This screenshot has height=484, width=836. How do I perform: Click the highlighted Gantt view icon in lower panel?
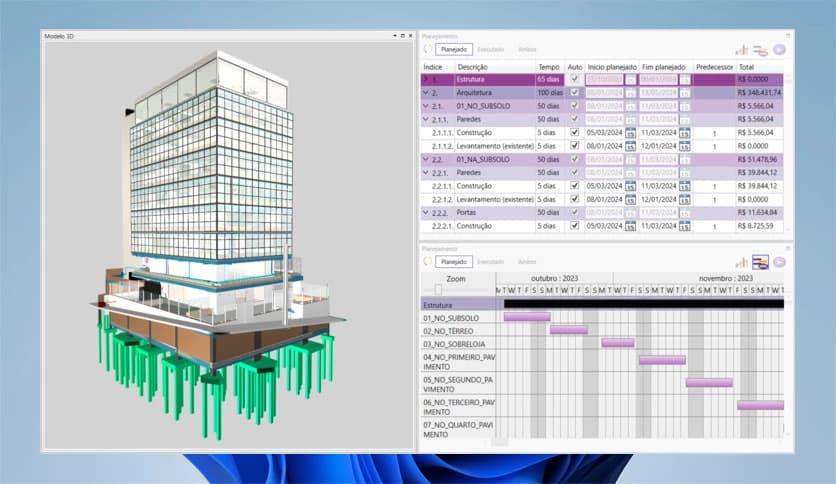click(760, 262)
